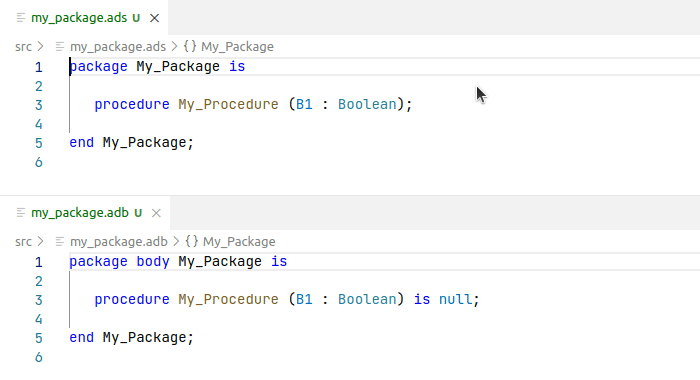Open my_package.adb breadcrumb item
This screenshot has width=700, height=380.
tap(119, 242)
